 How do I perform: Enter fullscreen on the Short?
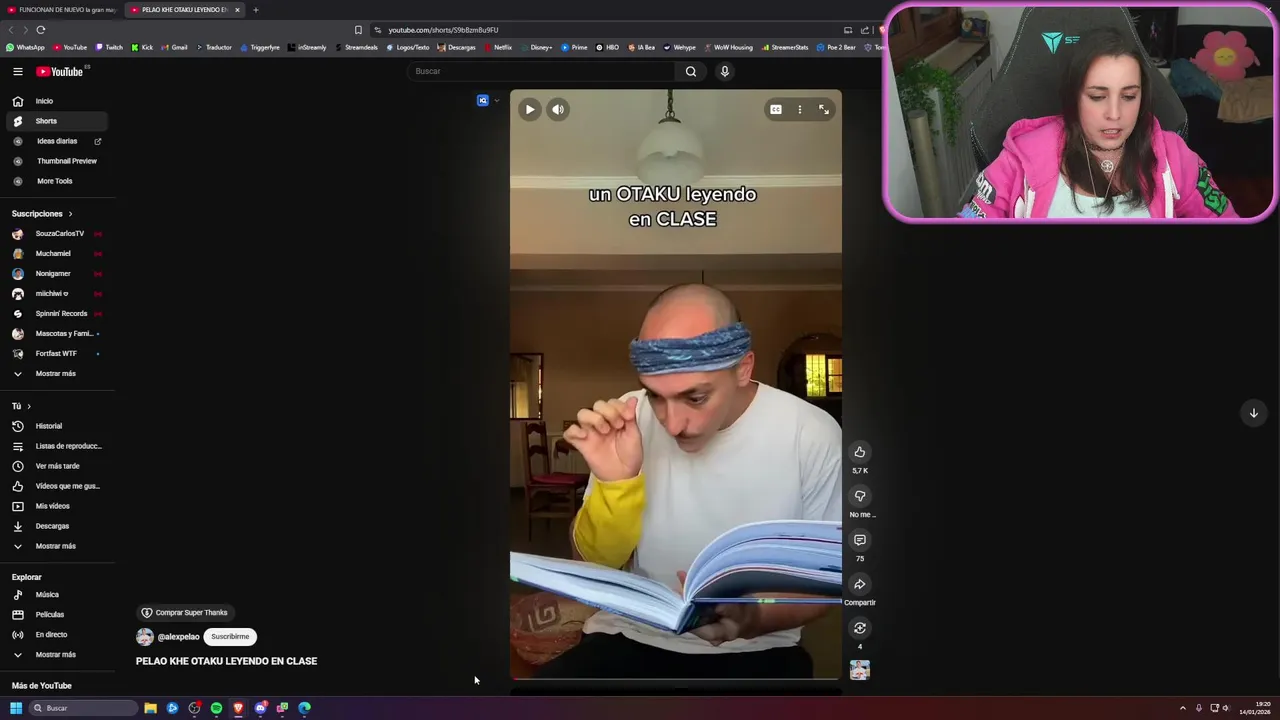pyautogui.click(x=824, y=110)
